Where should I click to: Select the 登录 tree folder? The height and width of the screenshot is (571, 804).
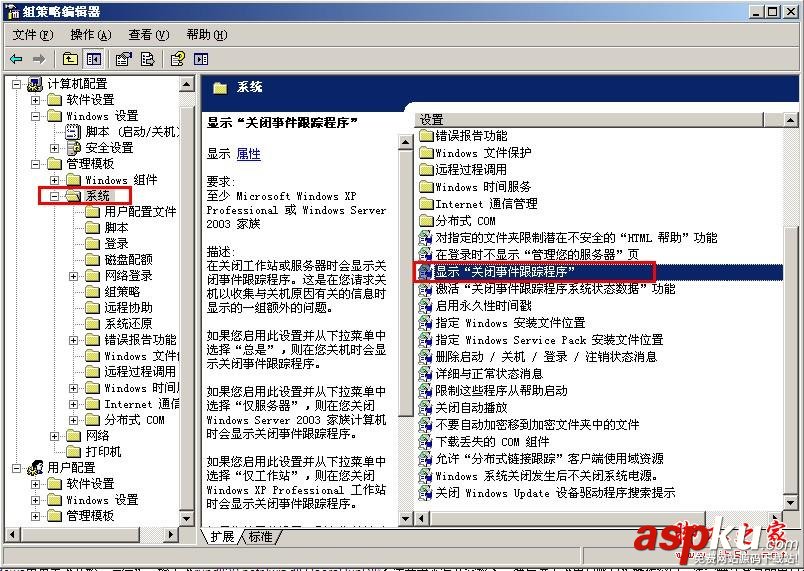tap(116, 244)
